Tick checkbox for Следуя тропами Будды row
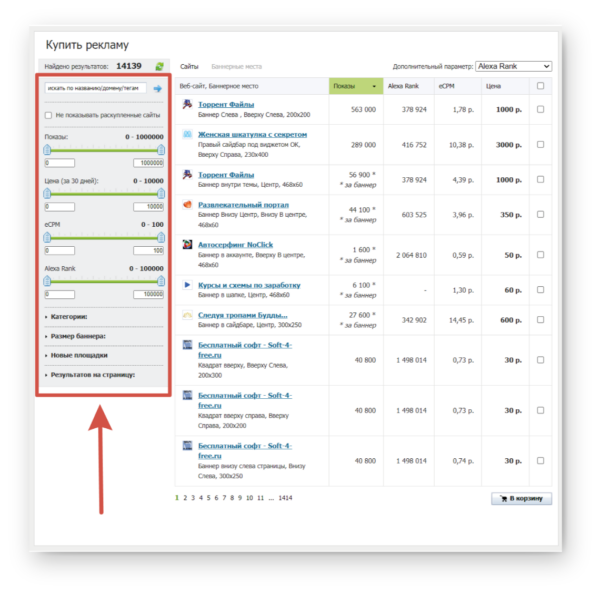The width and height of the screenshot is (600, 594). [x=540, y=320]
